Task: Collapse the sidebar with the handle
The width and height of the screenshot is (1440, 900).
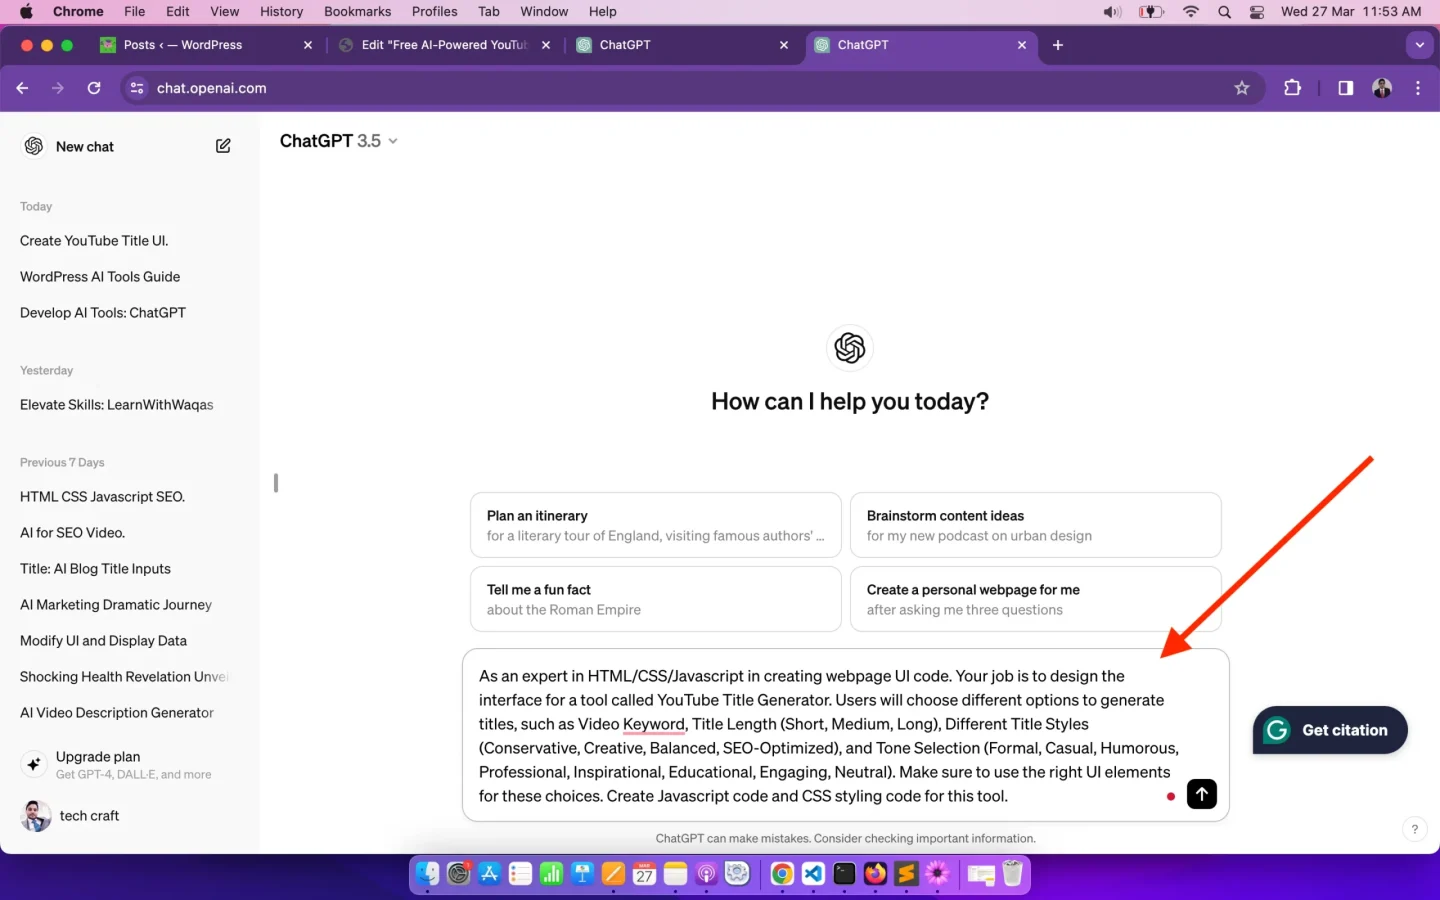Action: [x=276, y=483]
